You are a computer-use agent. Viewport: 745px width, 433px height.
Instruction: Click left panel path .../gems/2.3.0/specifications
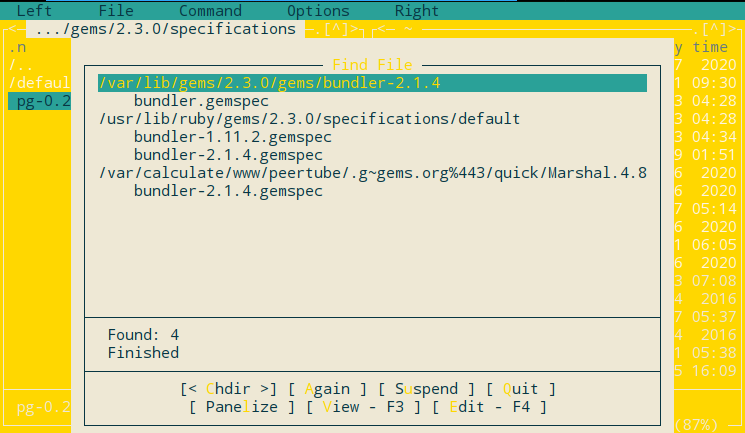(x=165, y=29)
